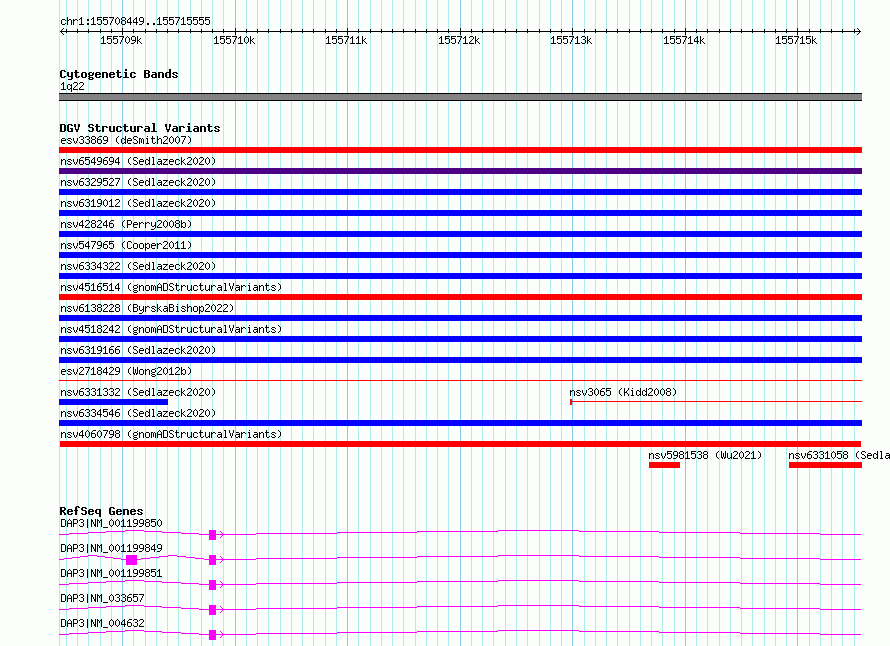Image resolution: width=890 pixels, height=646 pixels.
Task: Select nsv4518242 gnomAD variant label
Action: pyautogui.click(x=171, y=329)
